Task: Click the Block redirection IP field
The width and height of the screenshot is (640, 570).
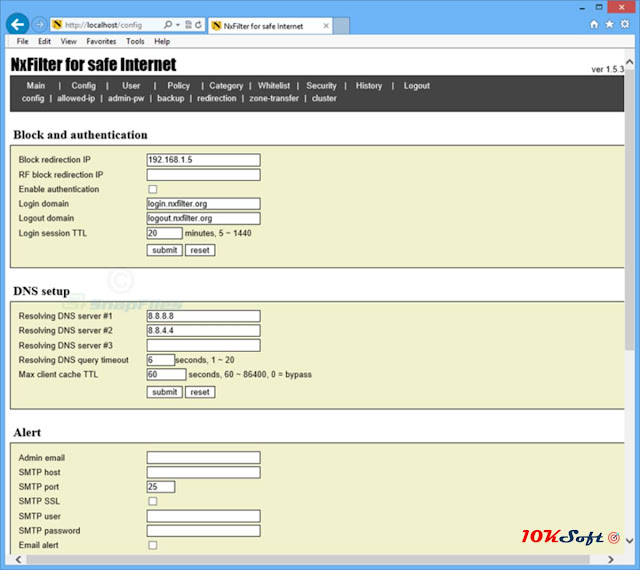Action: pos(203,160)
